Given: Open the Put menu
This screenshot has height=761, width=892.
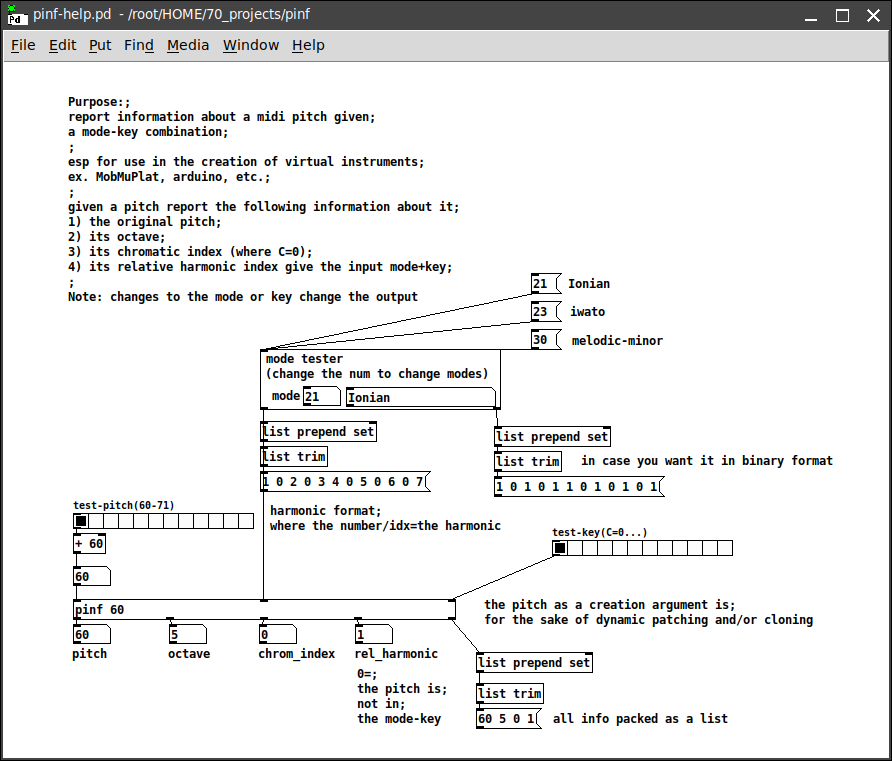Looking at the screenshot, I should (x=100, y=45).
